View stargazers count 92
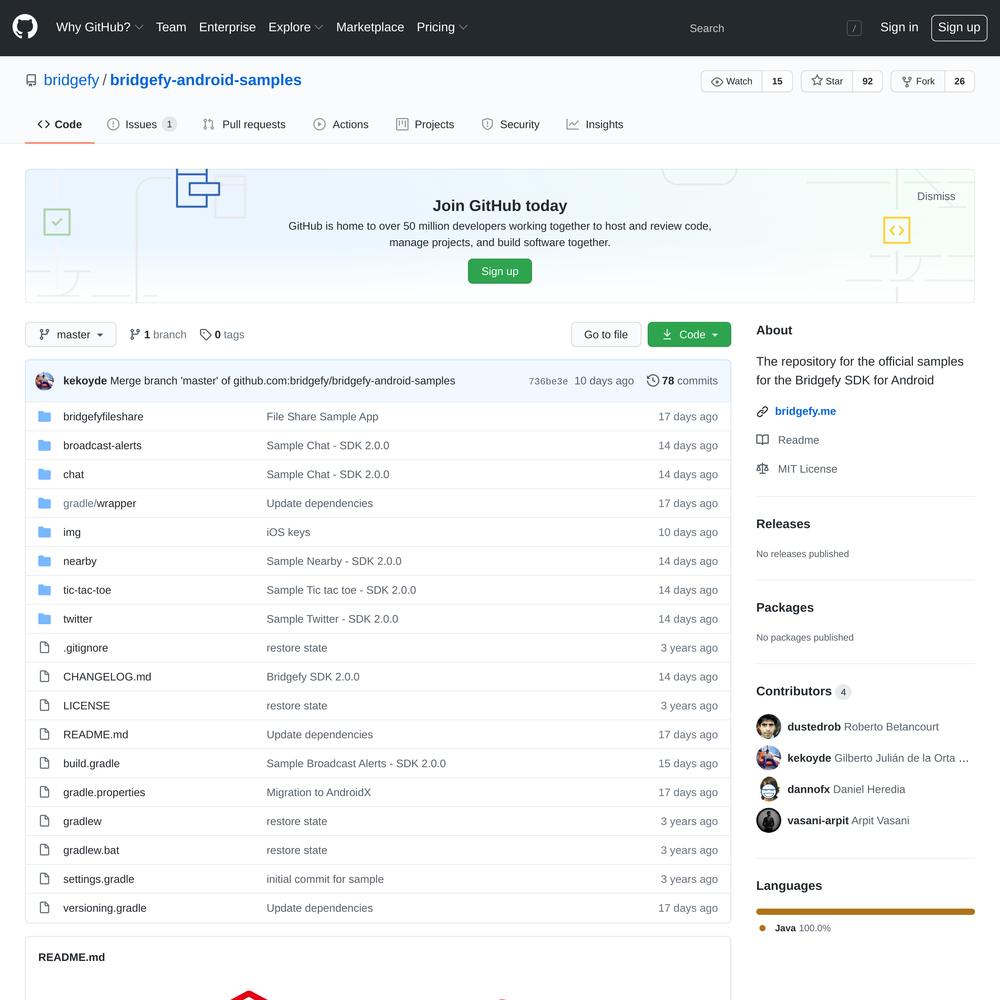Image resolution: width=1000 pixels, height=1000 pixels. point(867,81)
